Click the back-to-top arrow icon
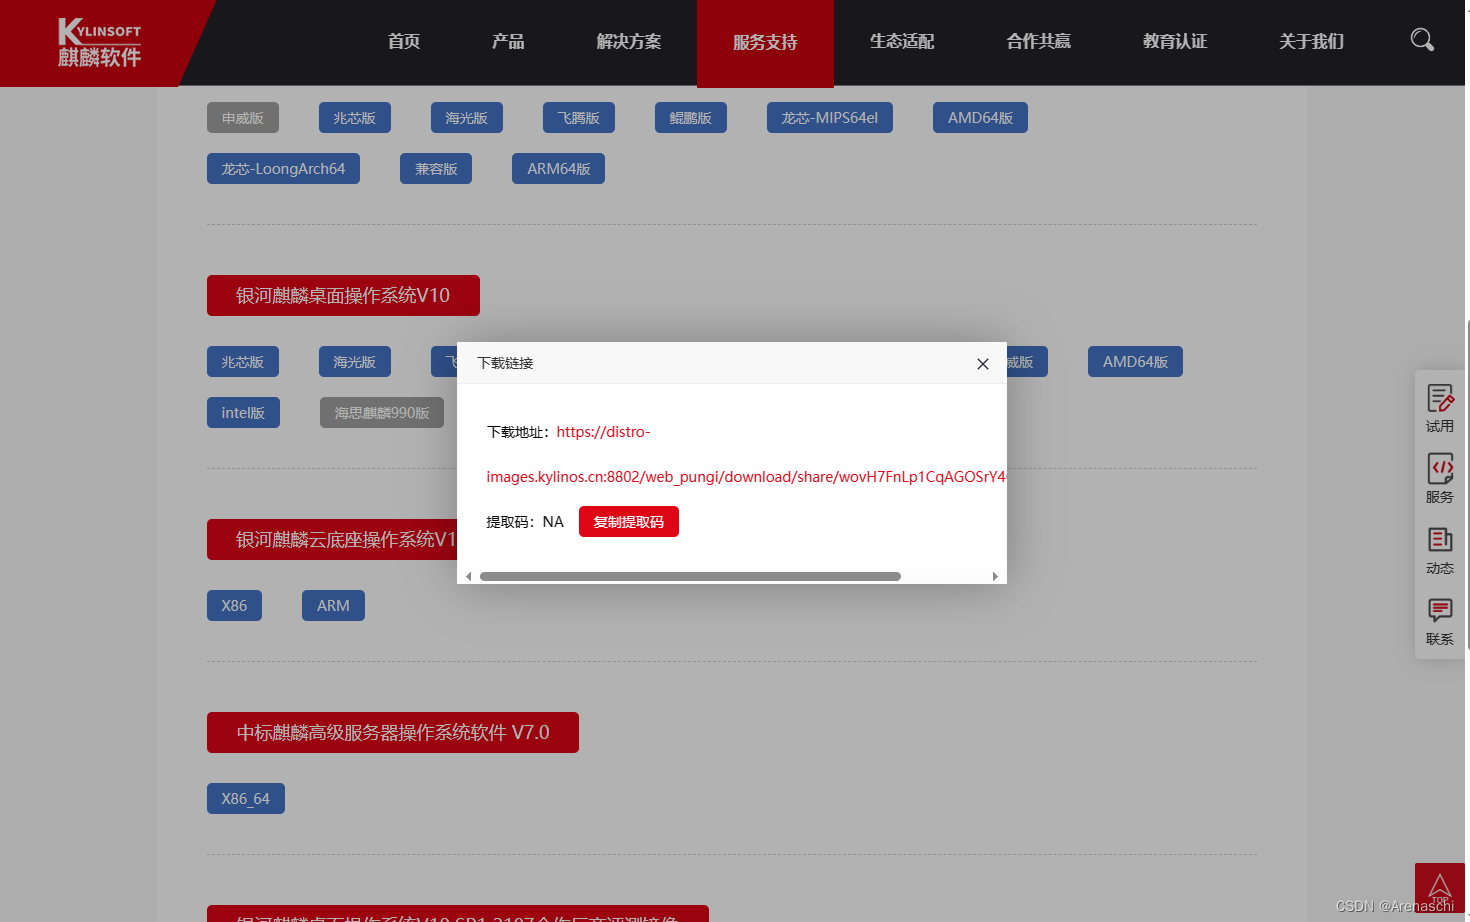Image resolution: width=1470 pixels, height=922 pixels. coord(1440,888)
